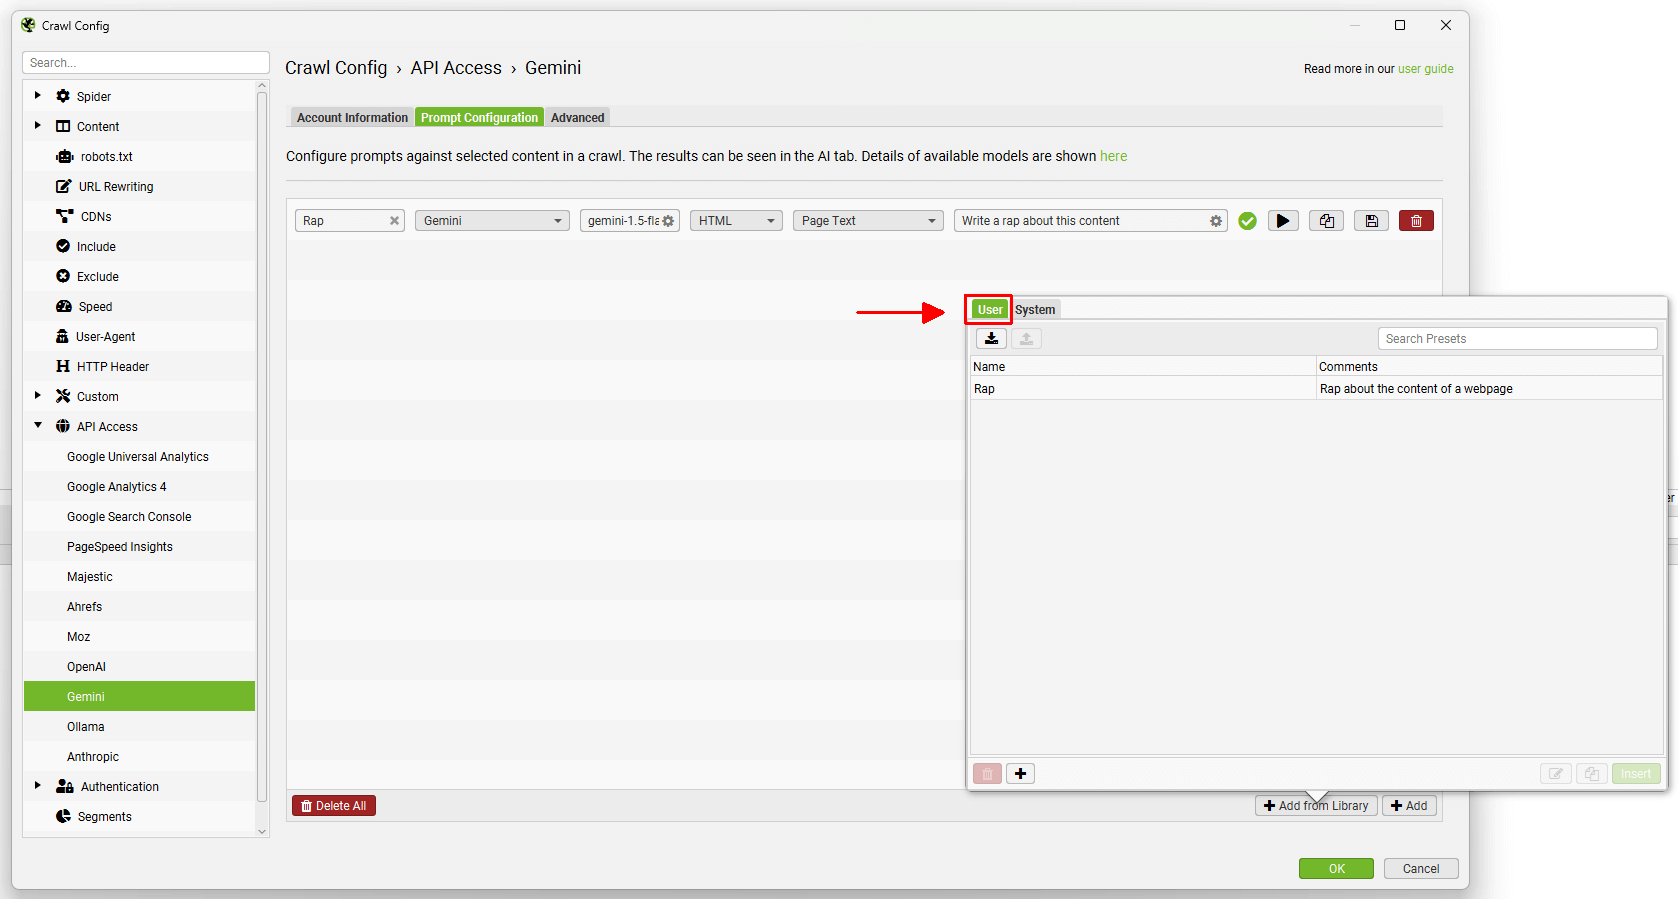
Task: Open the robots.txt settings
Action: click(107, 157)
